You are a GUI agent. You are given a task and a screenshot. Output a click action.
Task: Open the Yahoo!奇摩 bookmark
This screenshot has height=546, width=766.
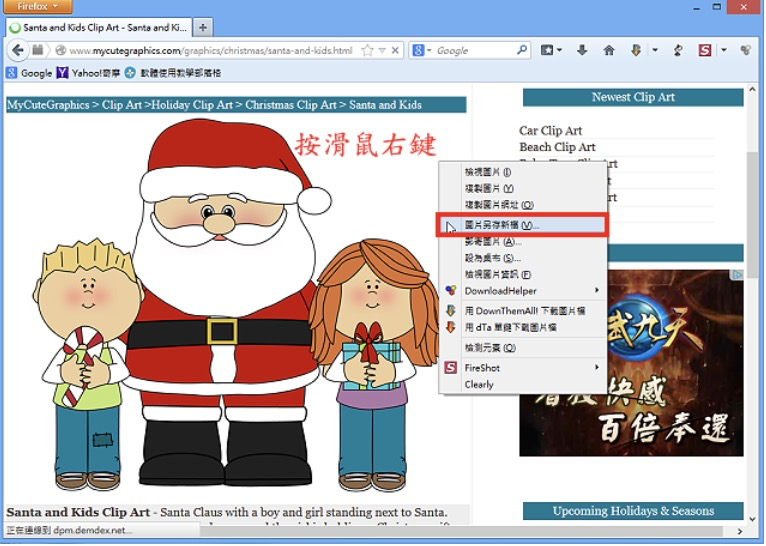click(x=88, y=73)
